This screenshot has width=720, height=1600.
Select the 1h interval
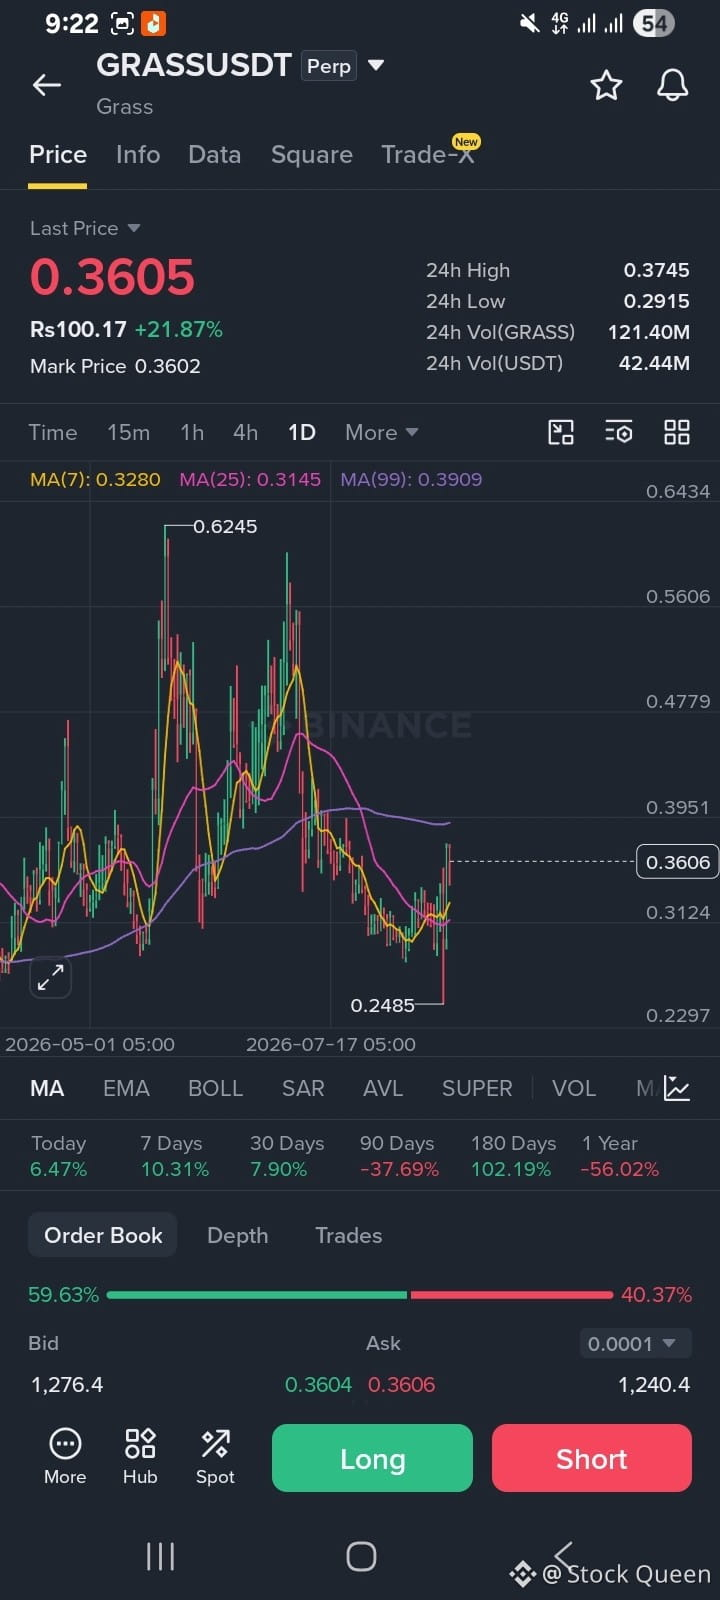(x=192, y=432)
